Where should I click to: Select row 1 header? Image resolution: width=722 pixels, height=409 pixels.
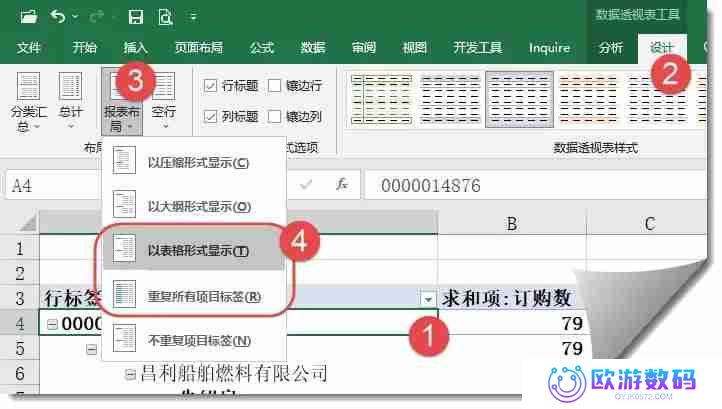20,249
